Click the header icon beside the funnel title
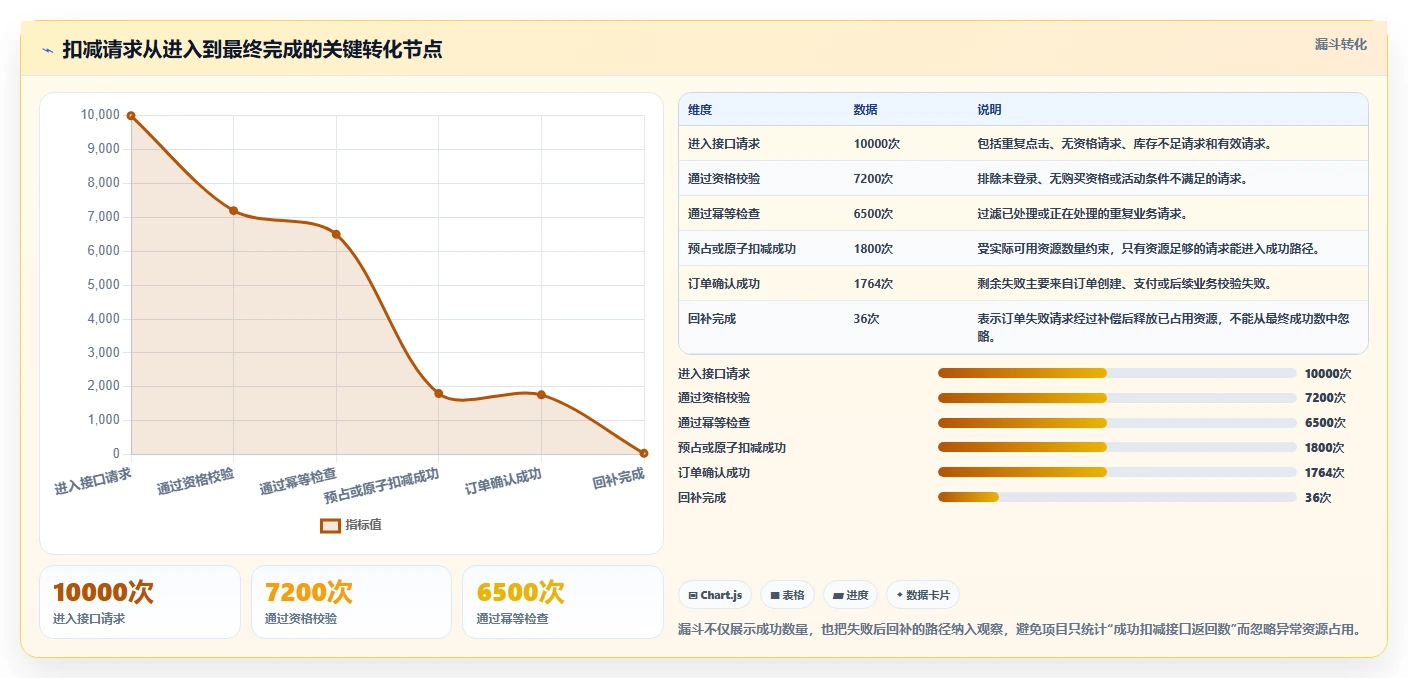This screenshot has height=678, width=1408. (47, 50)
